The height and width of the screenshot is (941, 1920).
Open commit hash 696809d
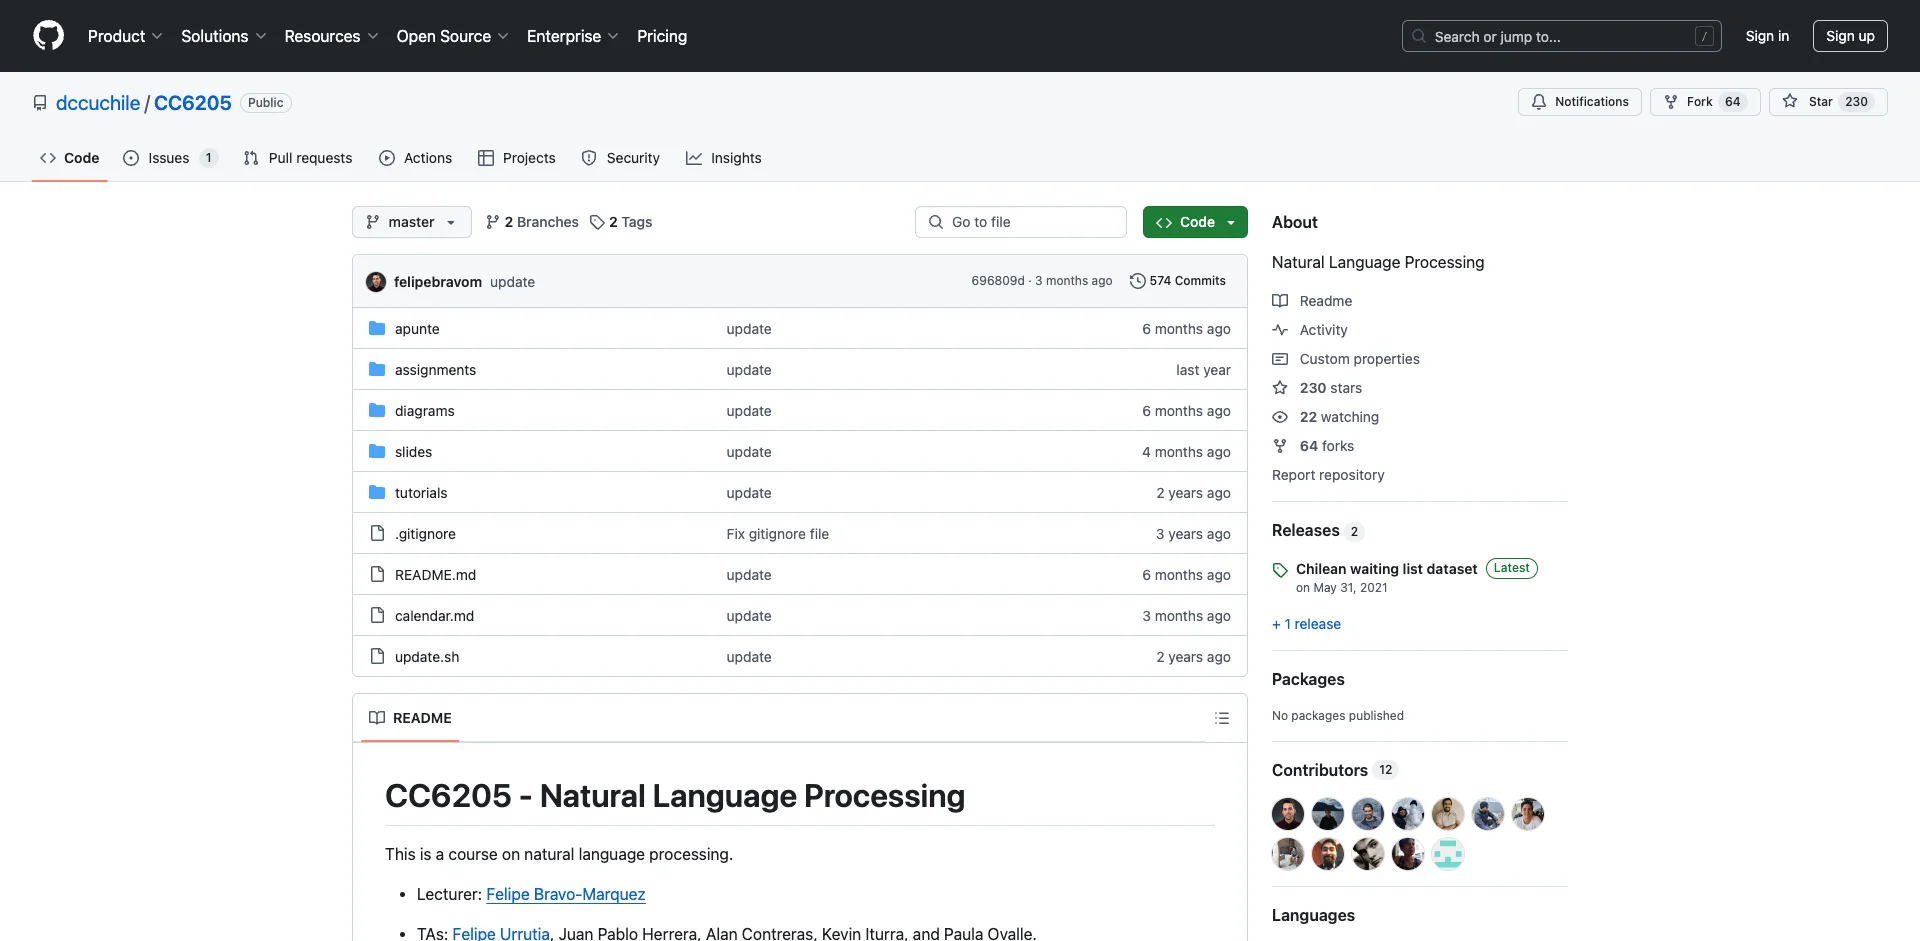coord(997,281)
